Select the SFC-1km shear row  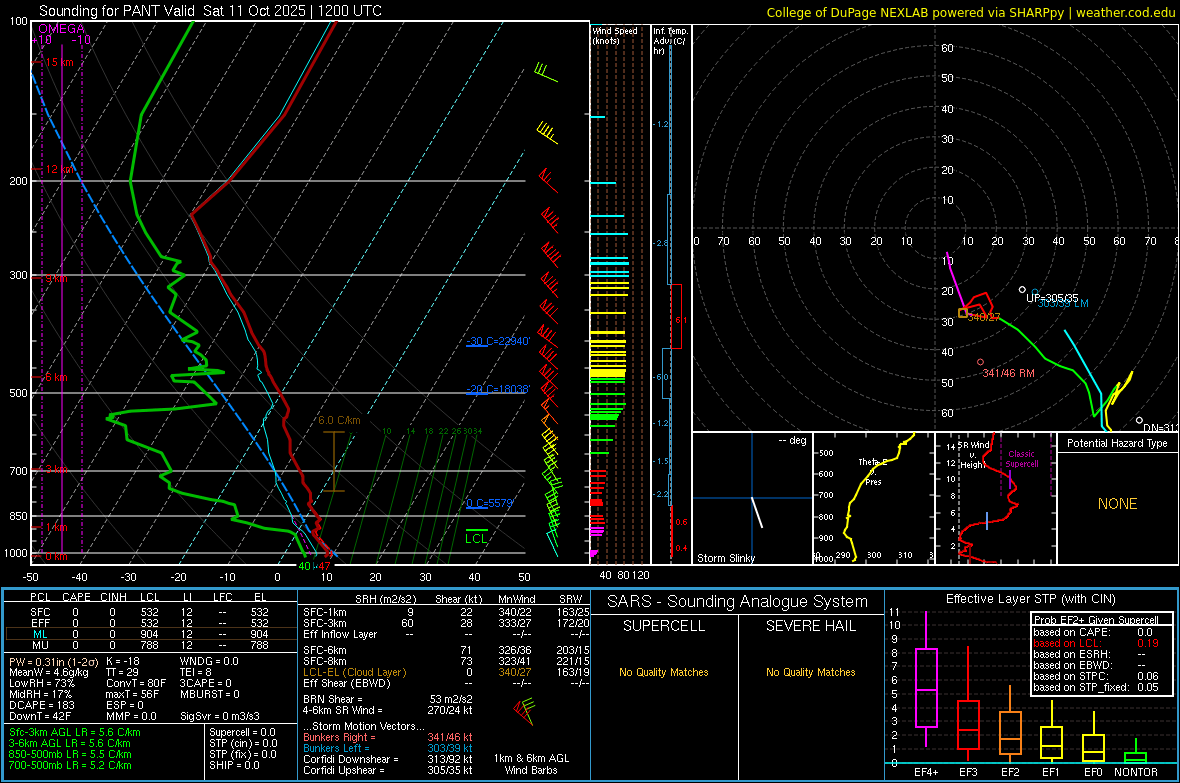click(x=446, y=612)
